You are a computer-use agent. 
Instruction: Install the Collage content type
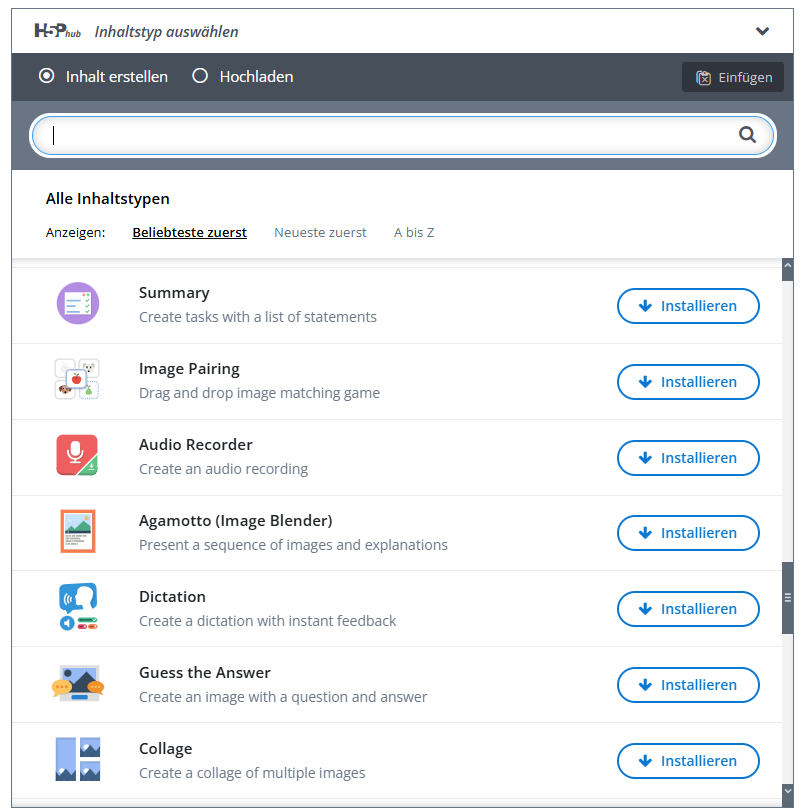coord(688,761)
